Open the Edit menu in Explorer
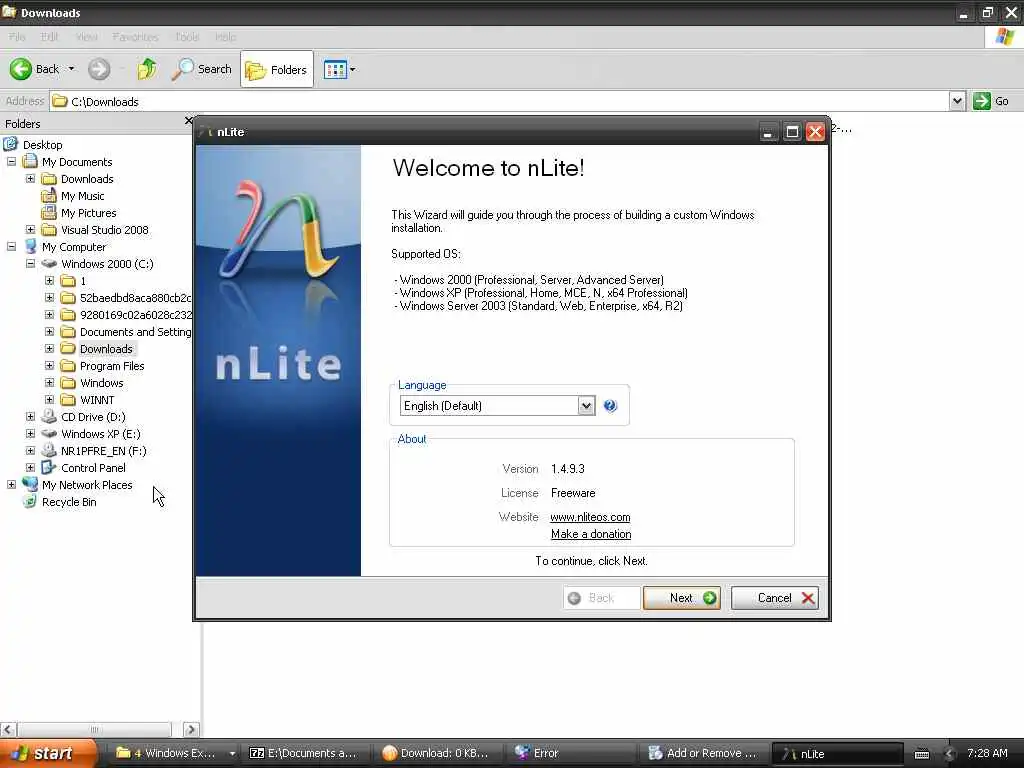Viewport: 1024px width, 768px height. pyautogui.click(x=50, y=37)
